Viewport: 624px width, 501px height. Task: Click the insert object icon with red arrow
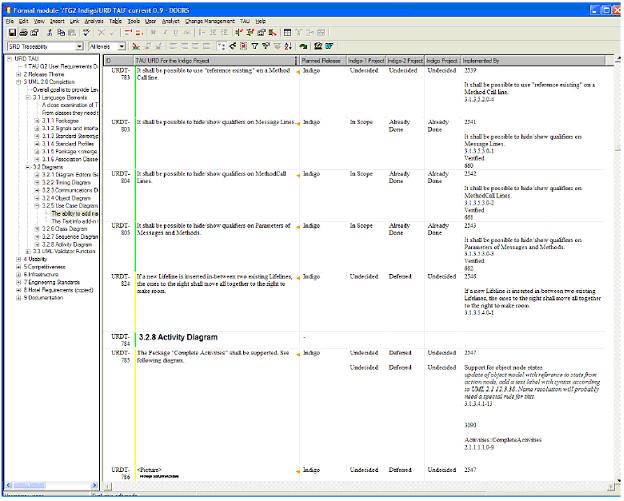click(128, 33)
